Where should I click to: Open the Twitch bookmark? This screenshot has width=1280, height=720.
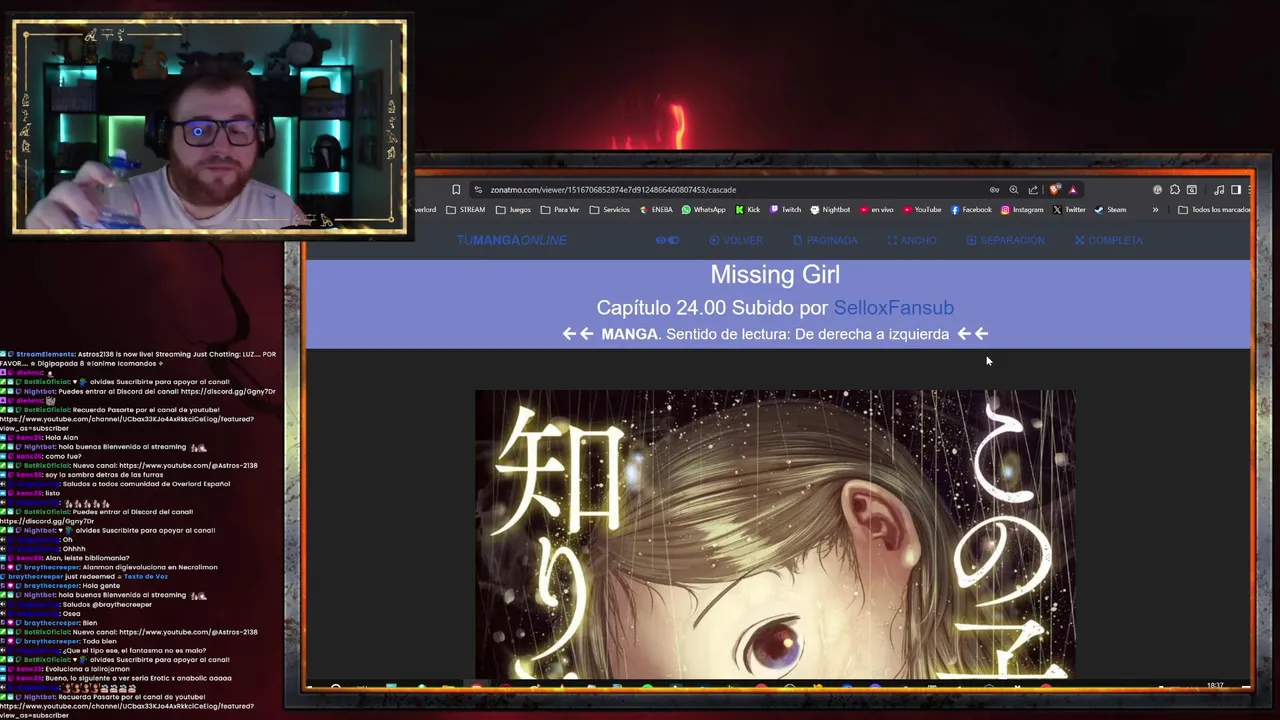pos(786,210)
